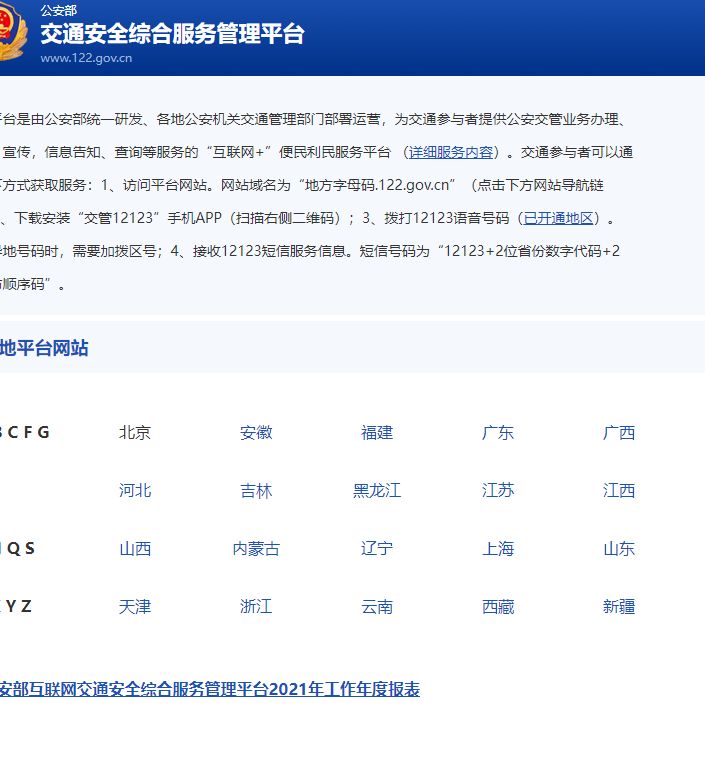Click the 公安部 label in header
Screen dimensions: 705x763
tap(58, 10)
